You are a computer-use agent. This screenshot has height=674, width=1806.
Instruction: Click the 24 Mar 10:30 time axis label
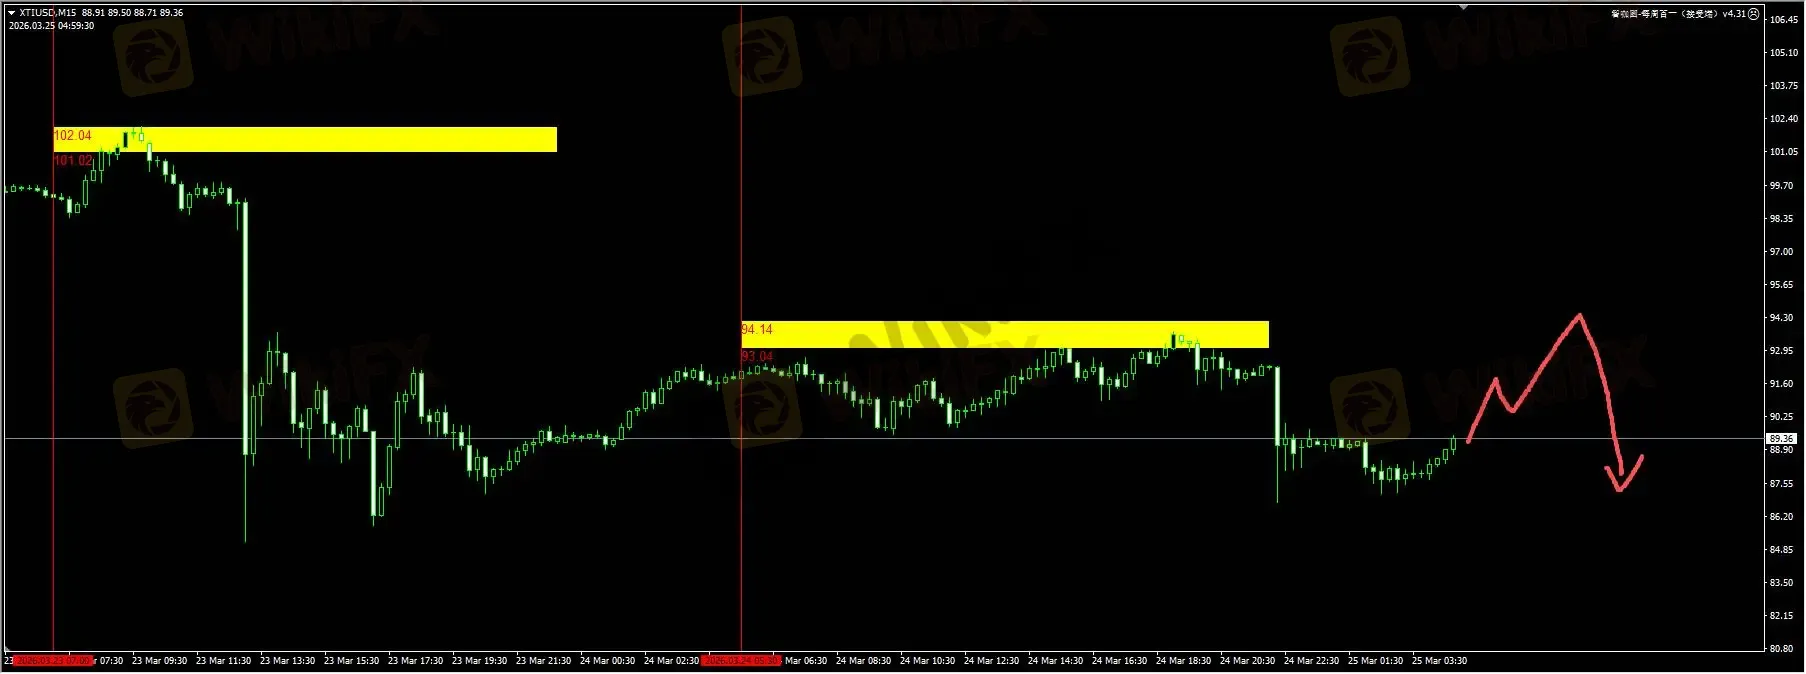[927, 661]
